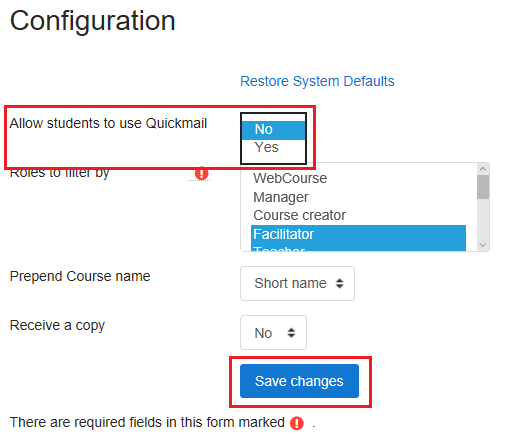
Task: Click the roles list scroll up arrow
Action: pyautogui.click(x=483, y=169)
